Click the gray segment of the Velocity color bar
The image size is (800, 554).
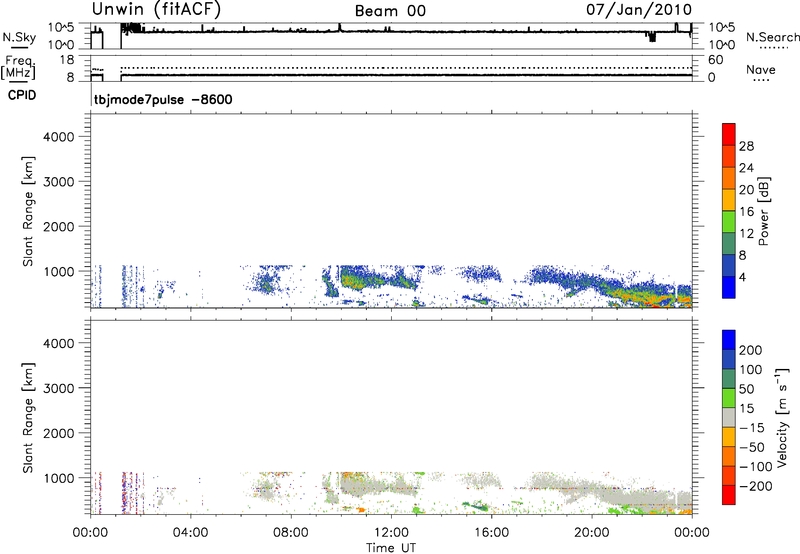tap(729, 418)
